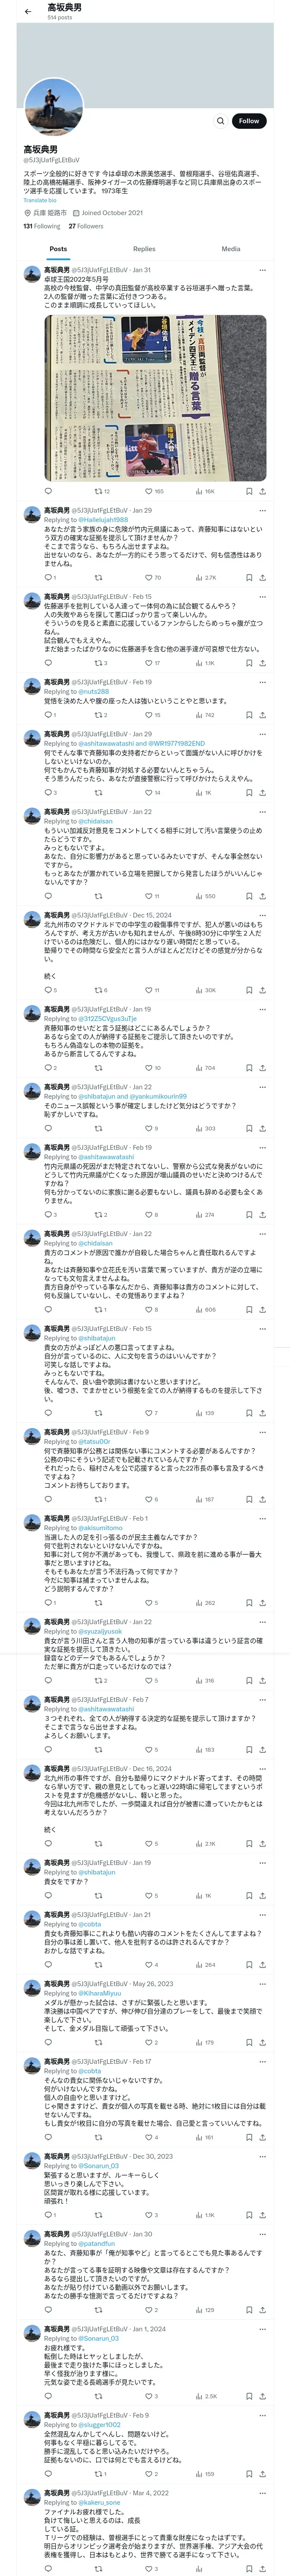The image size is (290, 2576).
Task: Open the magazine photo in the first post
Action: pyautogui.click(x=155, y=398)
